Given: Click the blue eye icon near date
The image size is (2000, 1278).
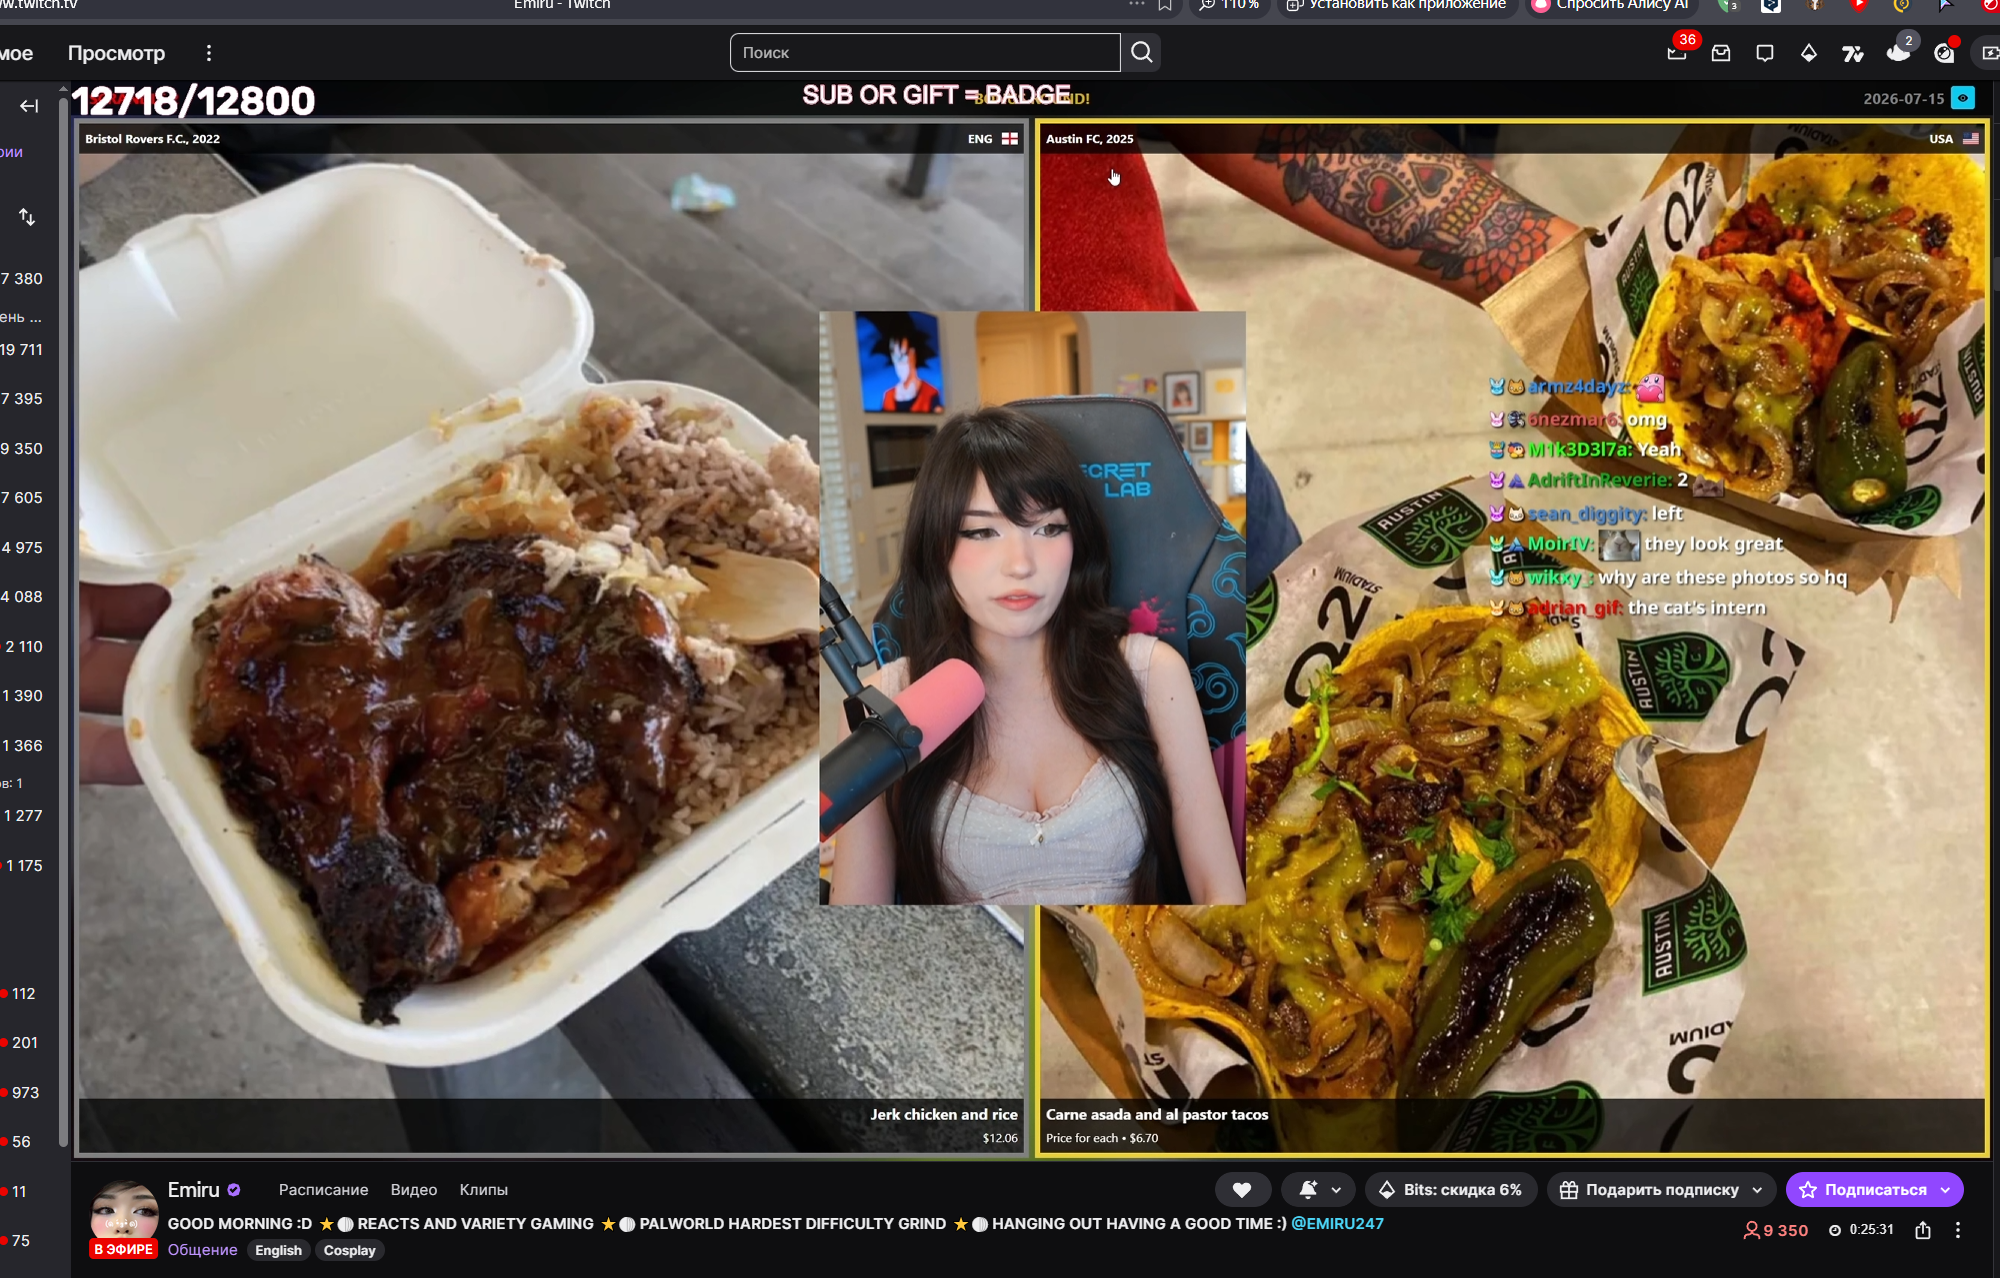Looking at the screenshot, I should (1963, 98).
